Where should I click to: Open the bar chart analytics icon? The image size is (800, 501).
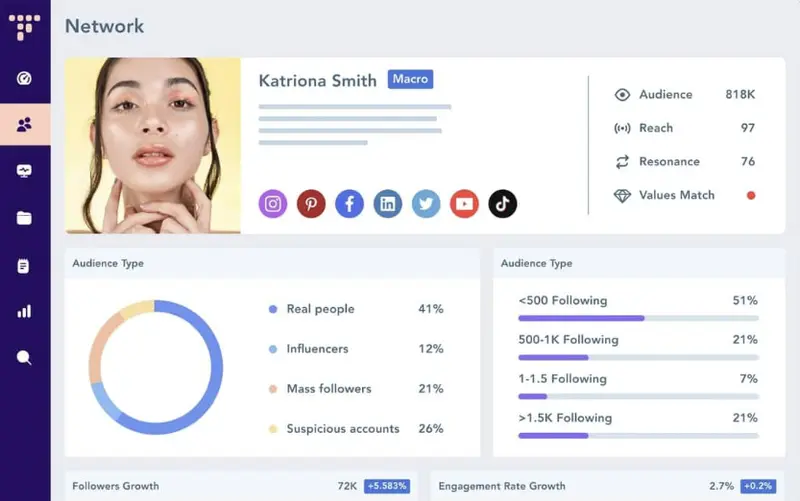25,311
